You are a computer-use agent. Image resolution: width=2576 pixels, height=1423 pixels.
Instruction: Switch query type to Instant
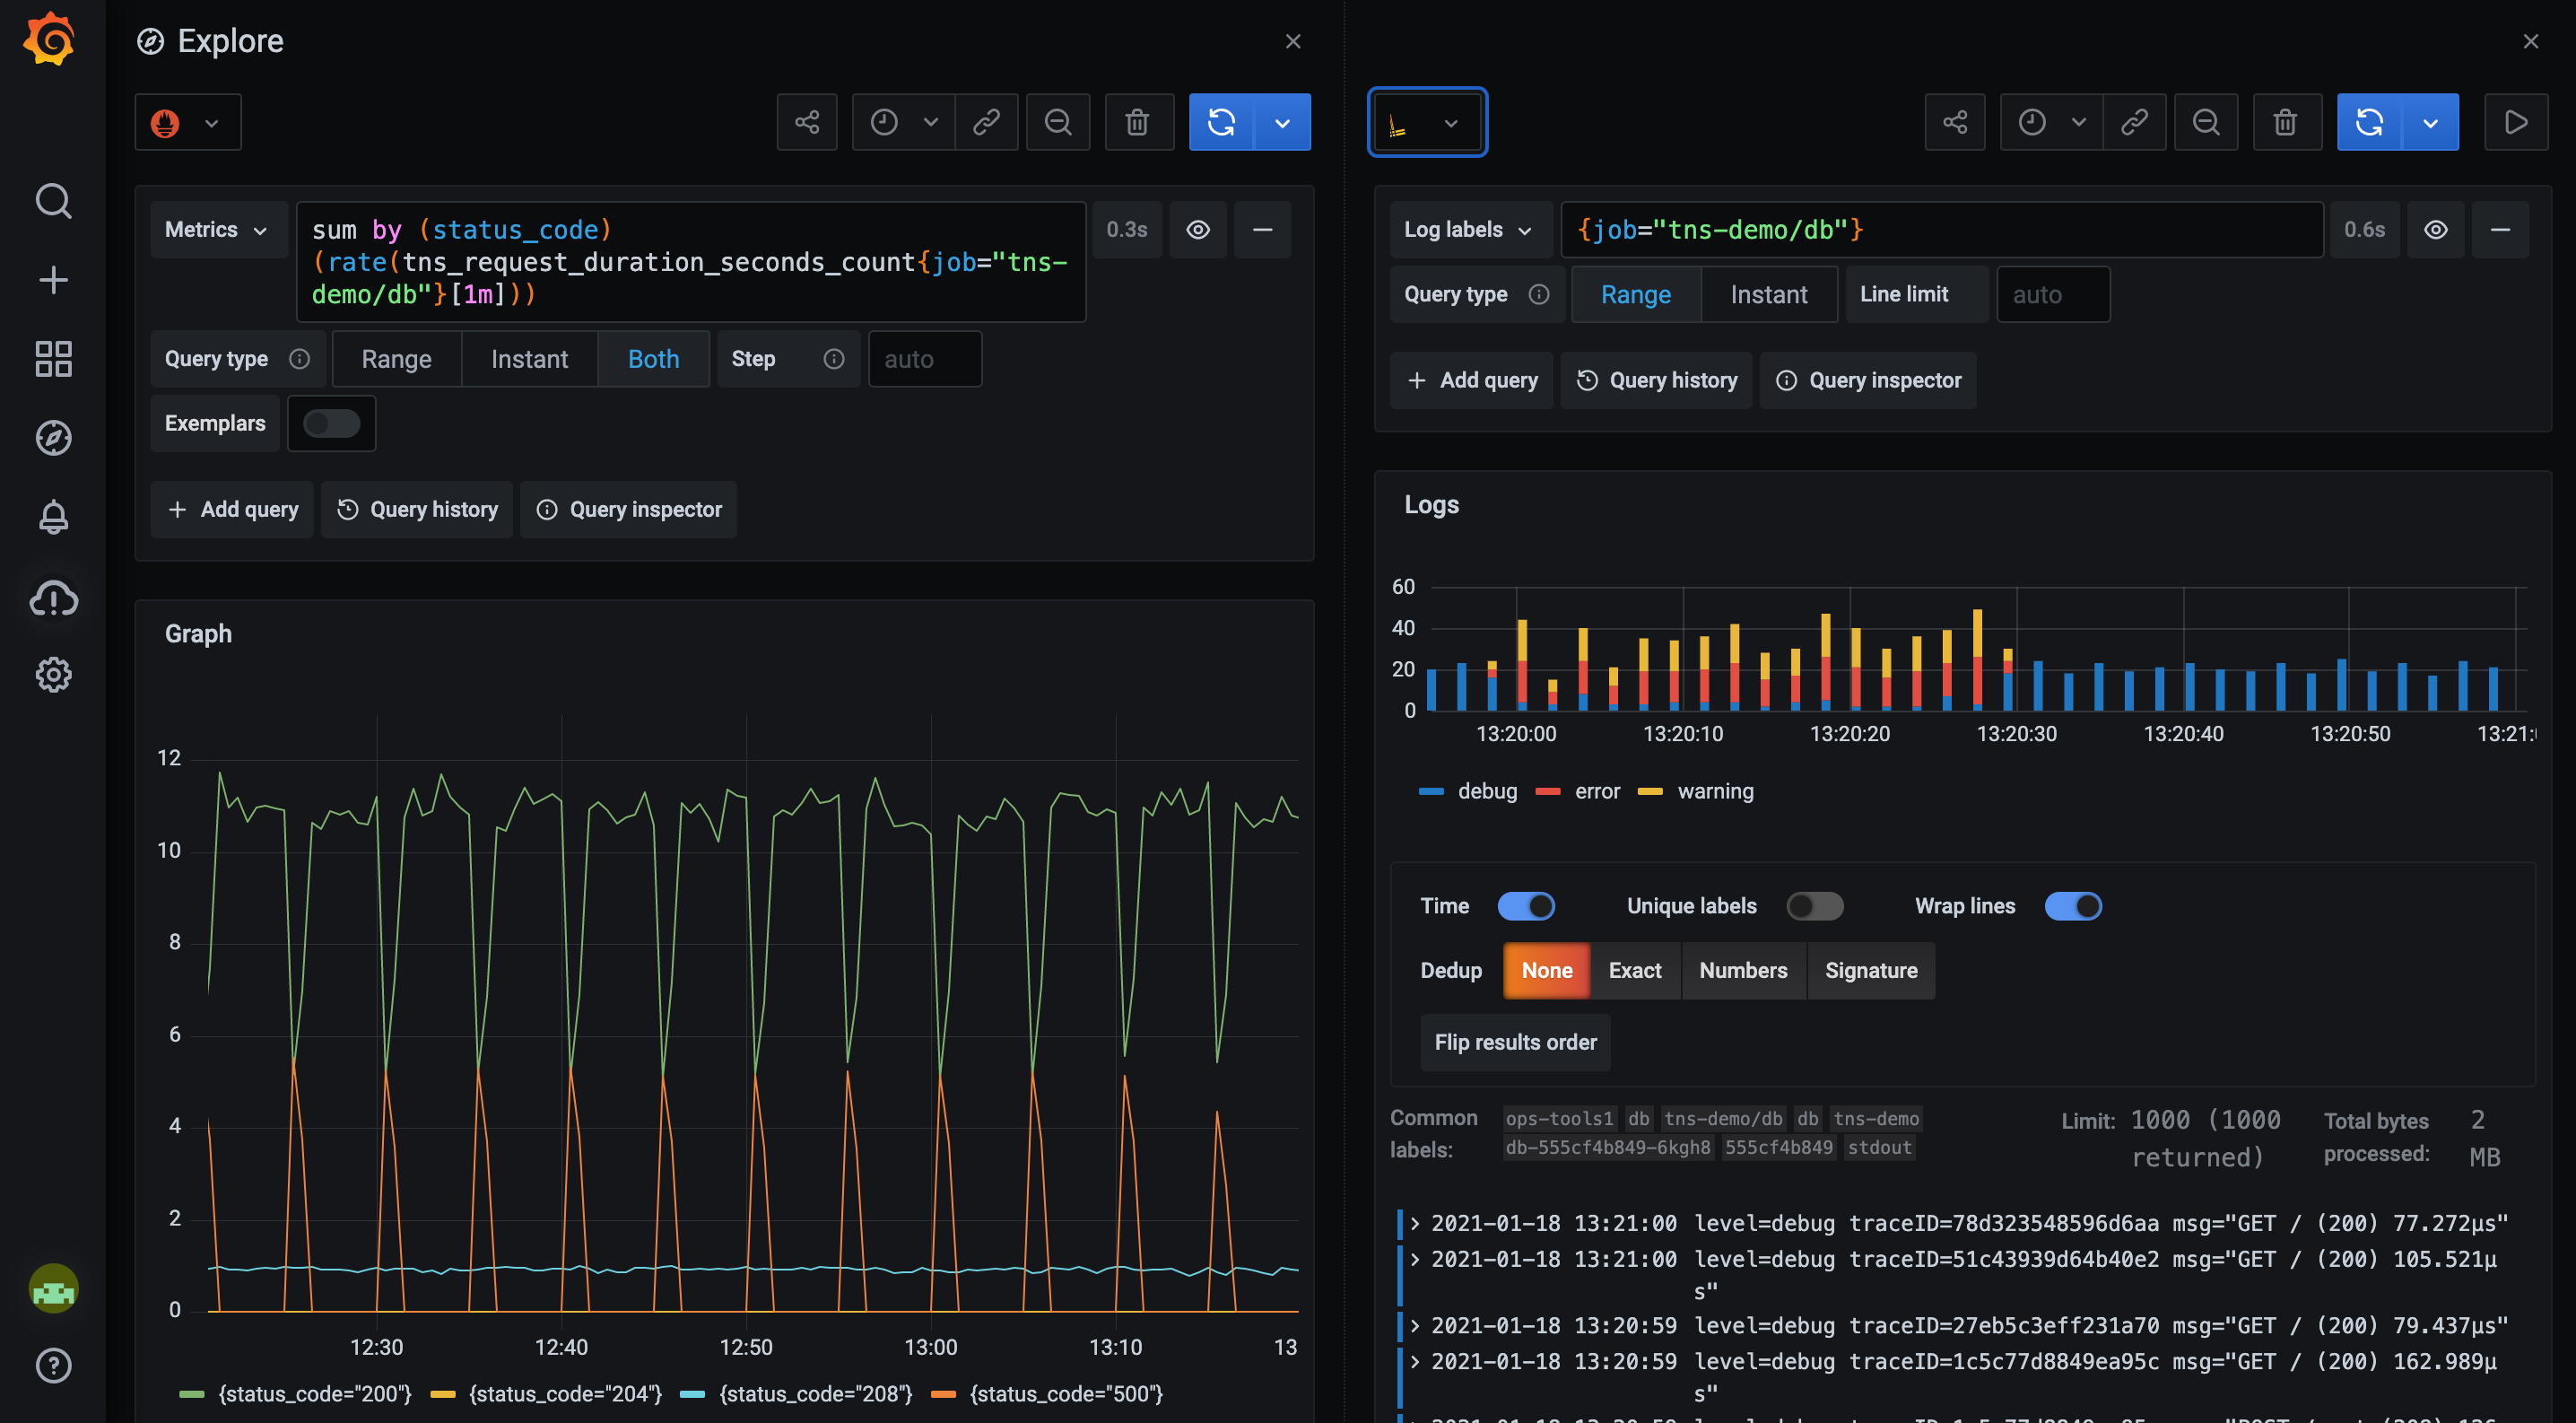tap(529, 359)
